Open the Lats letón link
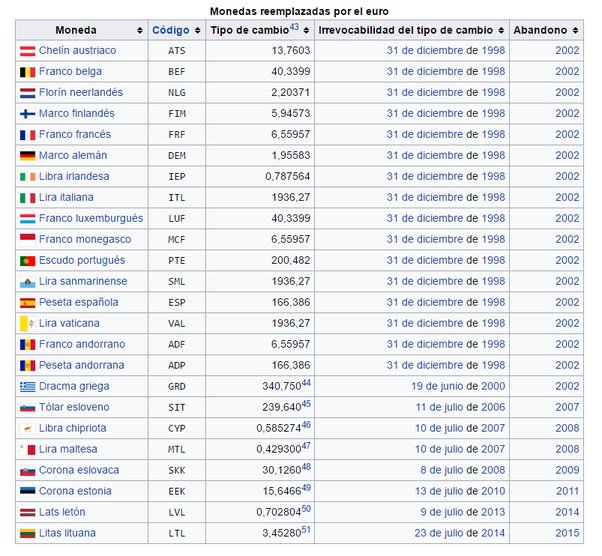Viewport: 602px width, 556px height. [x=62, y=512]
